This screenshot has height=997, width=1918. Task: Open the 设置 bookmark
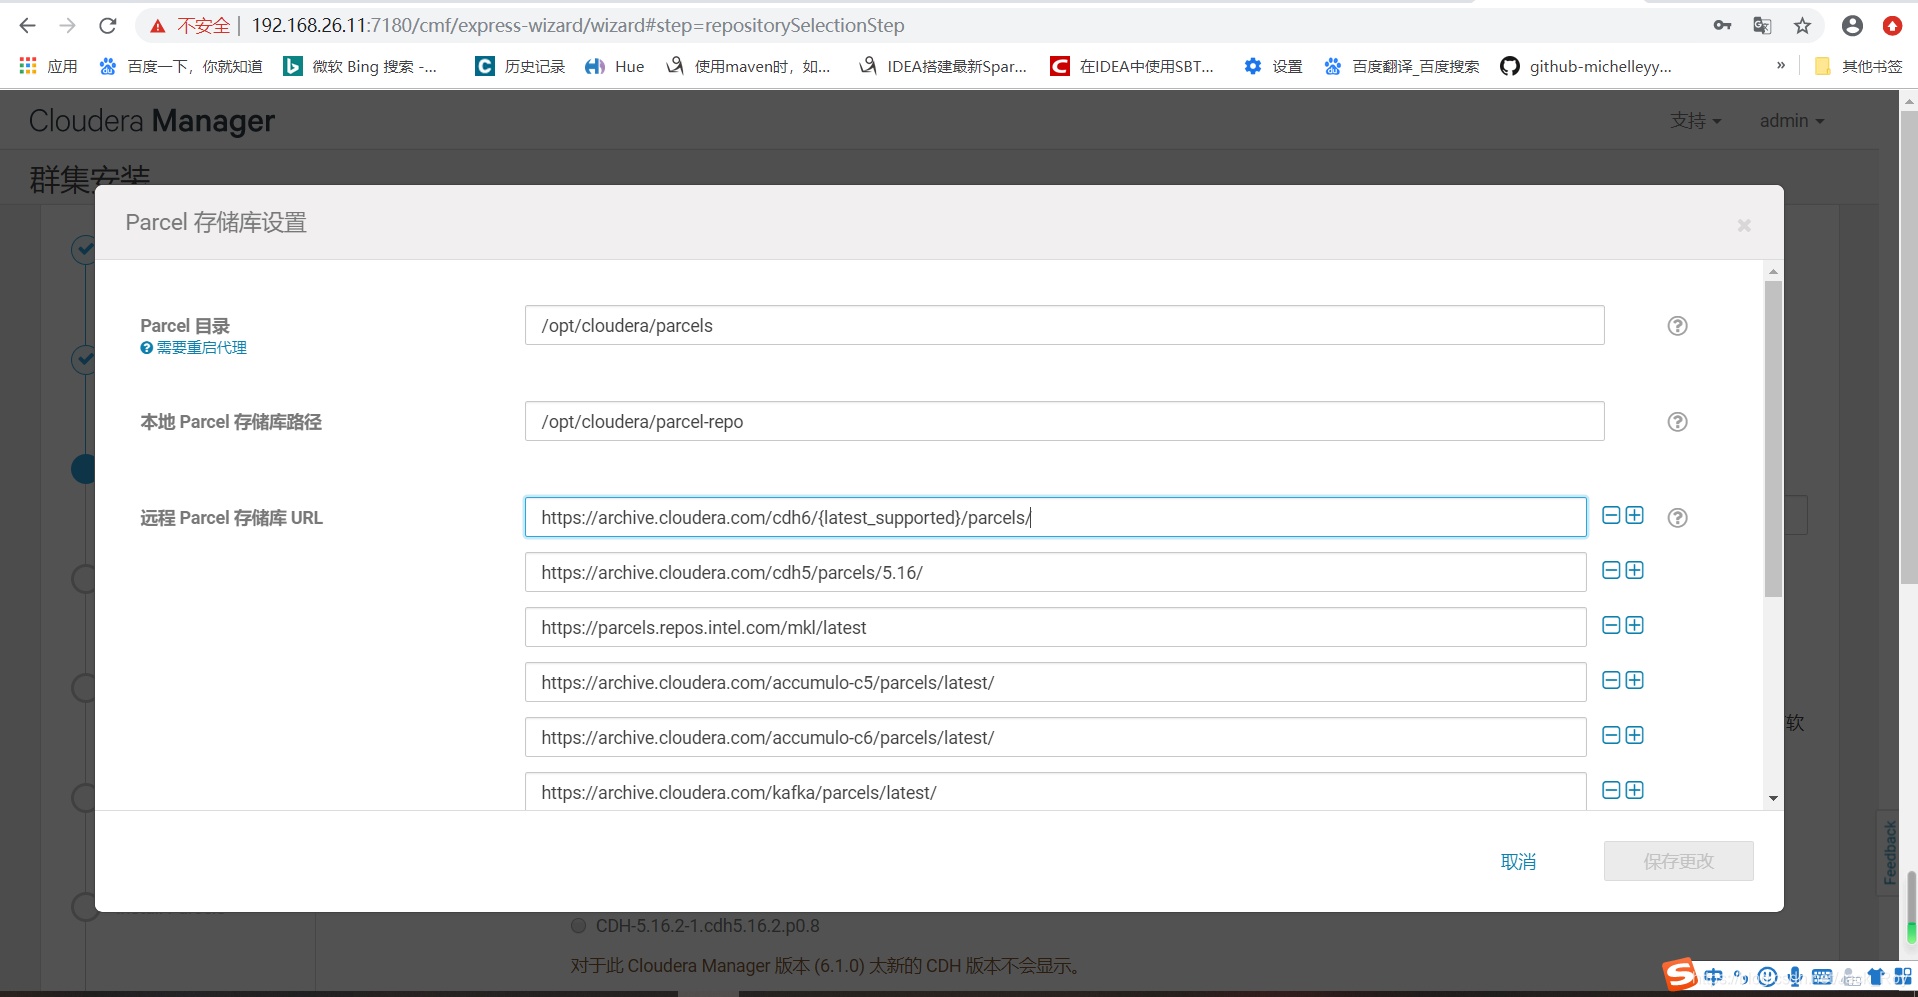pyautogui.click(x=1273, y=66)
